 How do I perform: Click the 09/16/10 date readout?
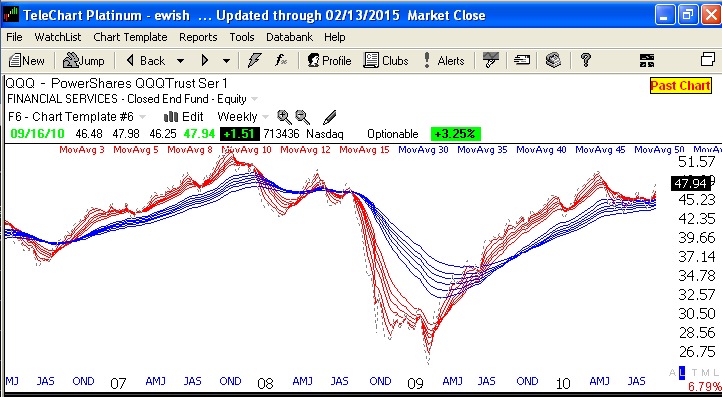coord(37,134)
